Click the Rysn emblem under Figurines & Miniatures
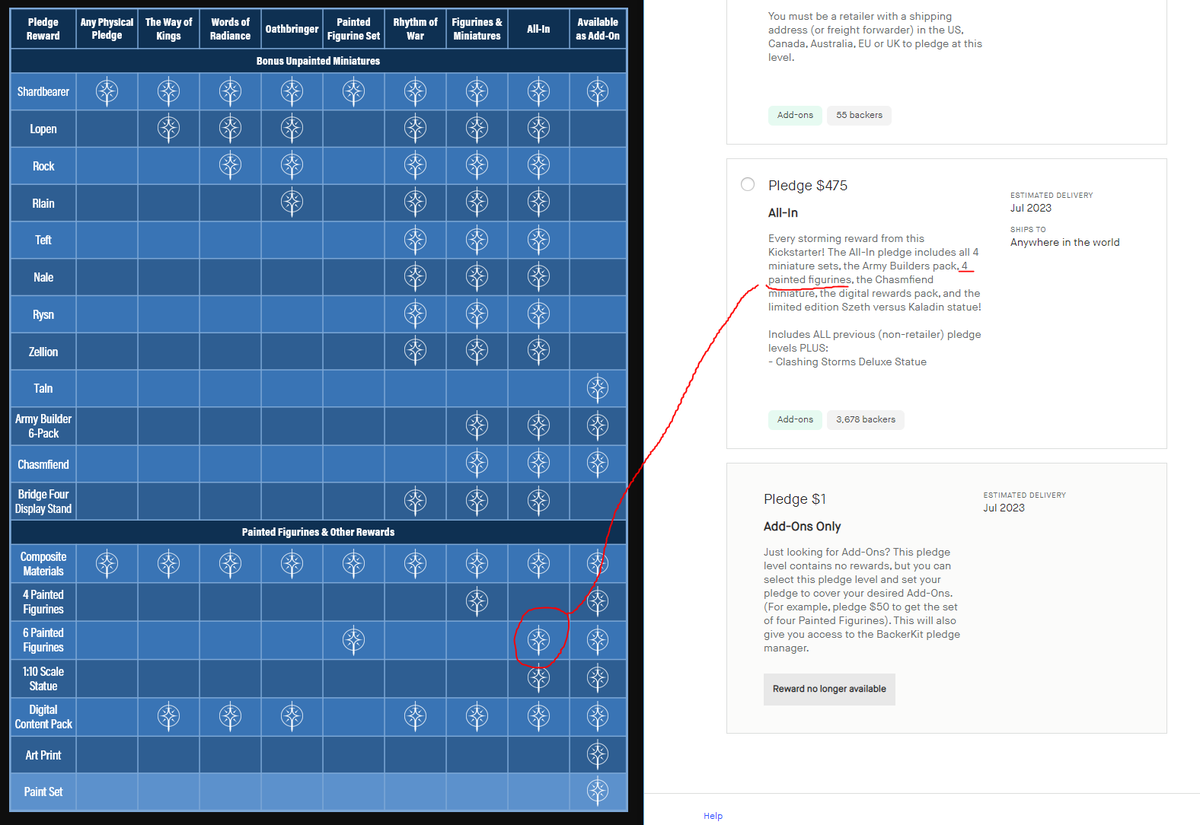 point(477,314)
